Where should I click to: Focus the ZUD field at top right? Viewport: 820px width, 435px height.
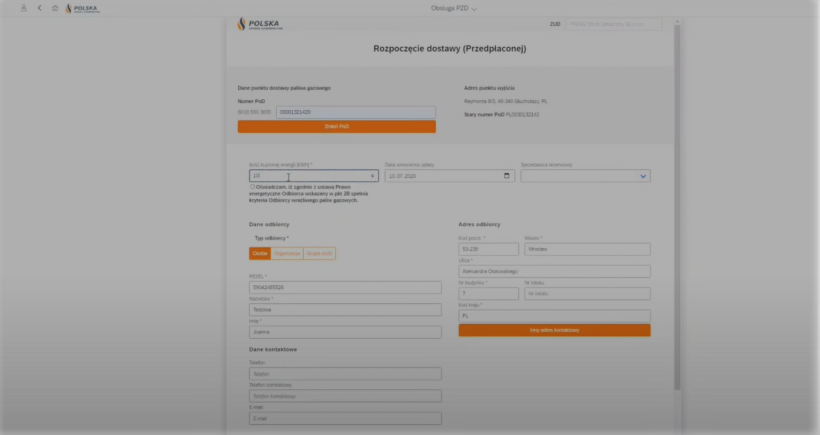pyautogui.click(x=613, y=24)
